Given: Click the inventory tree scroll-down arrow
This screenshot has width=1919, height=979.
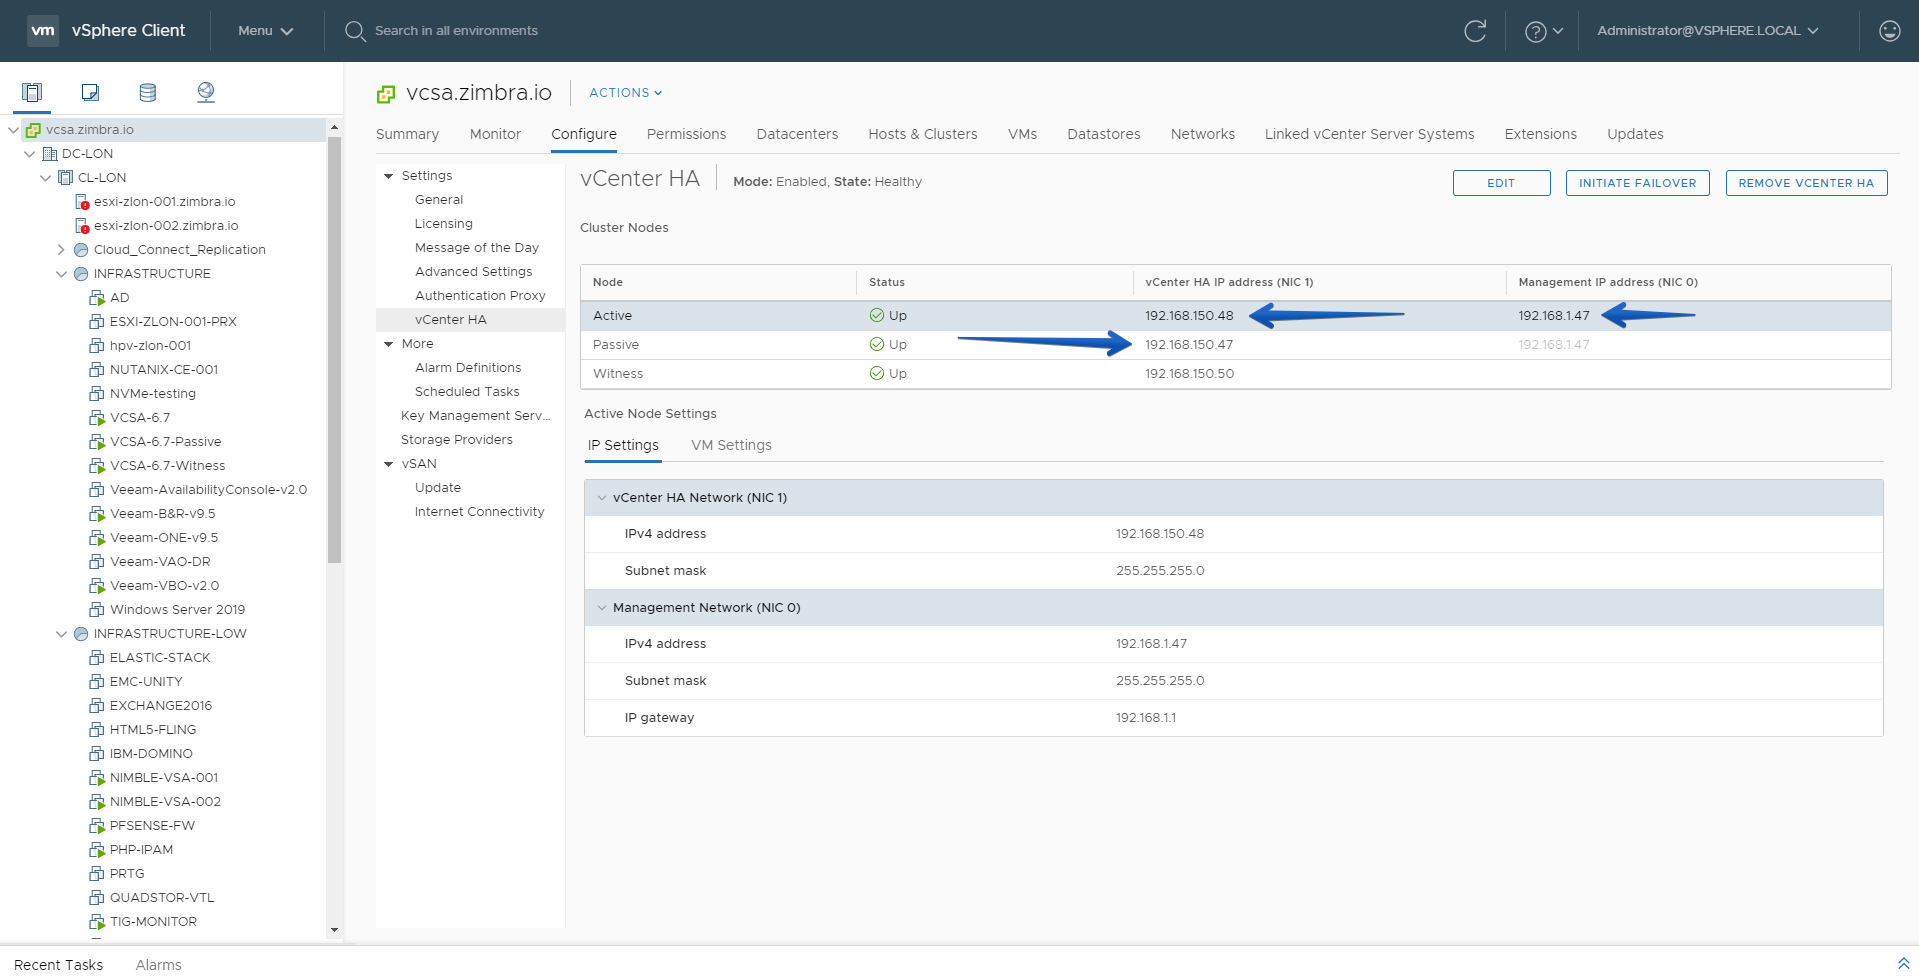Looking at the screenshot, I should [x=334, y=930].
